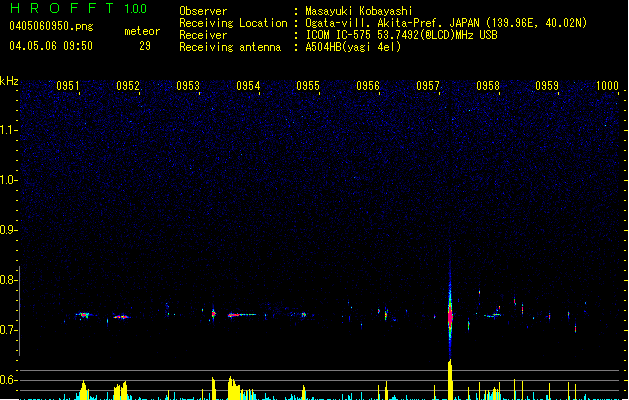The image size is (629, 400).
Task: Click the HROFFT 1.00 title text
Action: coord(79,8)
